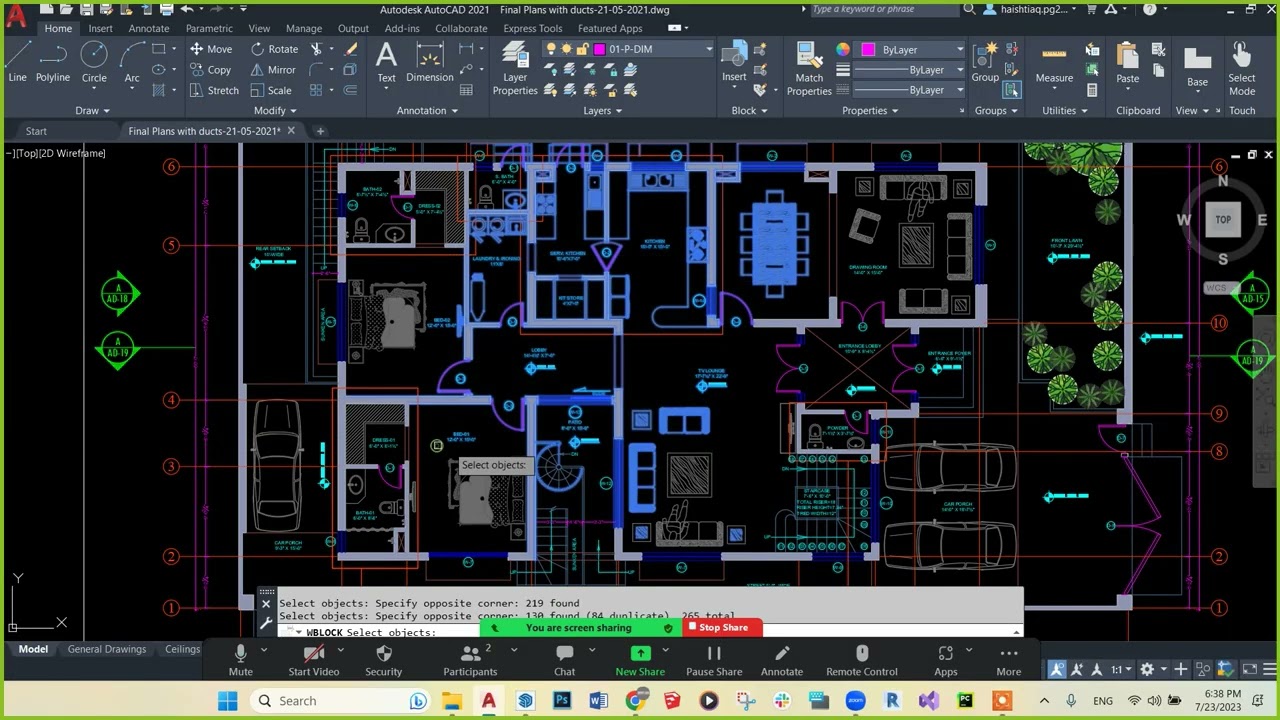The height and width of the screenshot is (720, 1280).
Task: Click New Share in Zoom toolbar
Action: (640, 660)
